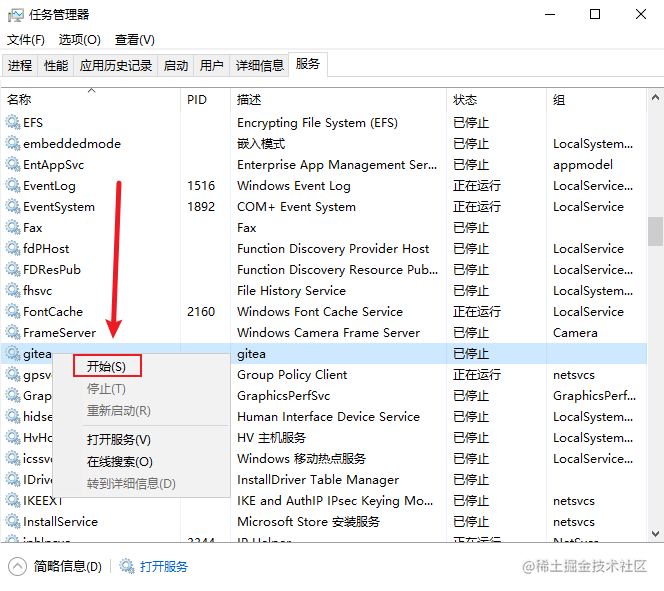Image resolution: width=664 pixels, height=591 pixels.
Task: Click the FrameServer service gear icon
Action: [x=13, y=332]
